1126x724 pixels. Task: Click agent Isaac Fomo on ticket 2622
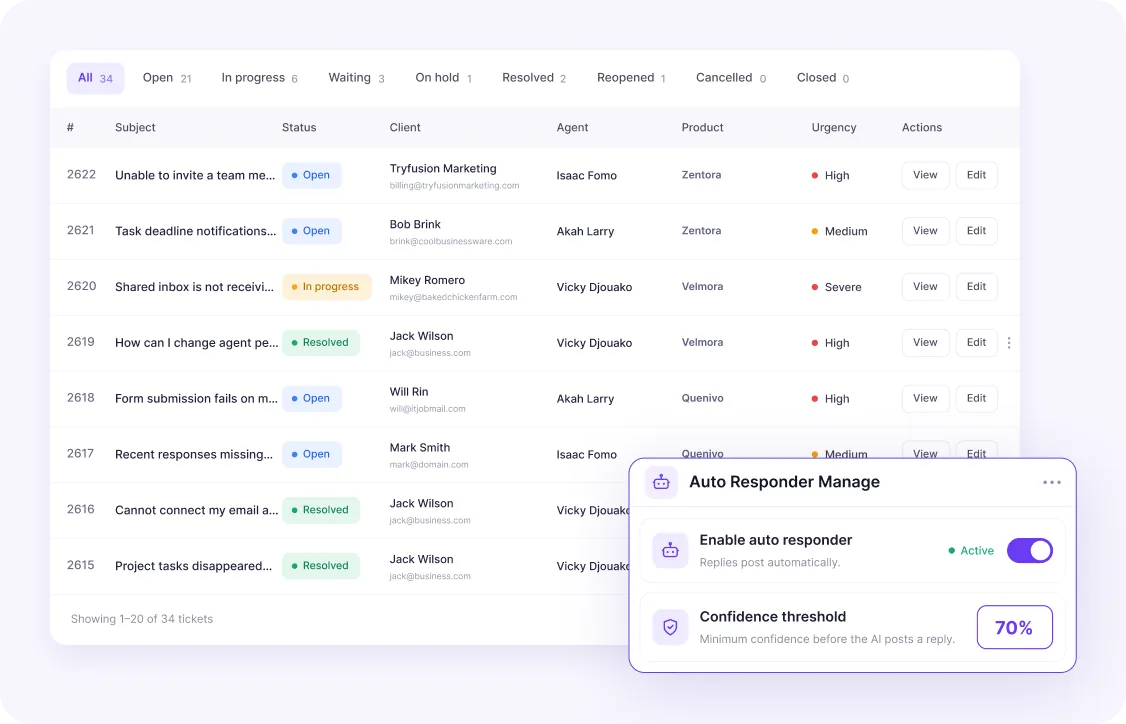(x=587, y=175)
